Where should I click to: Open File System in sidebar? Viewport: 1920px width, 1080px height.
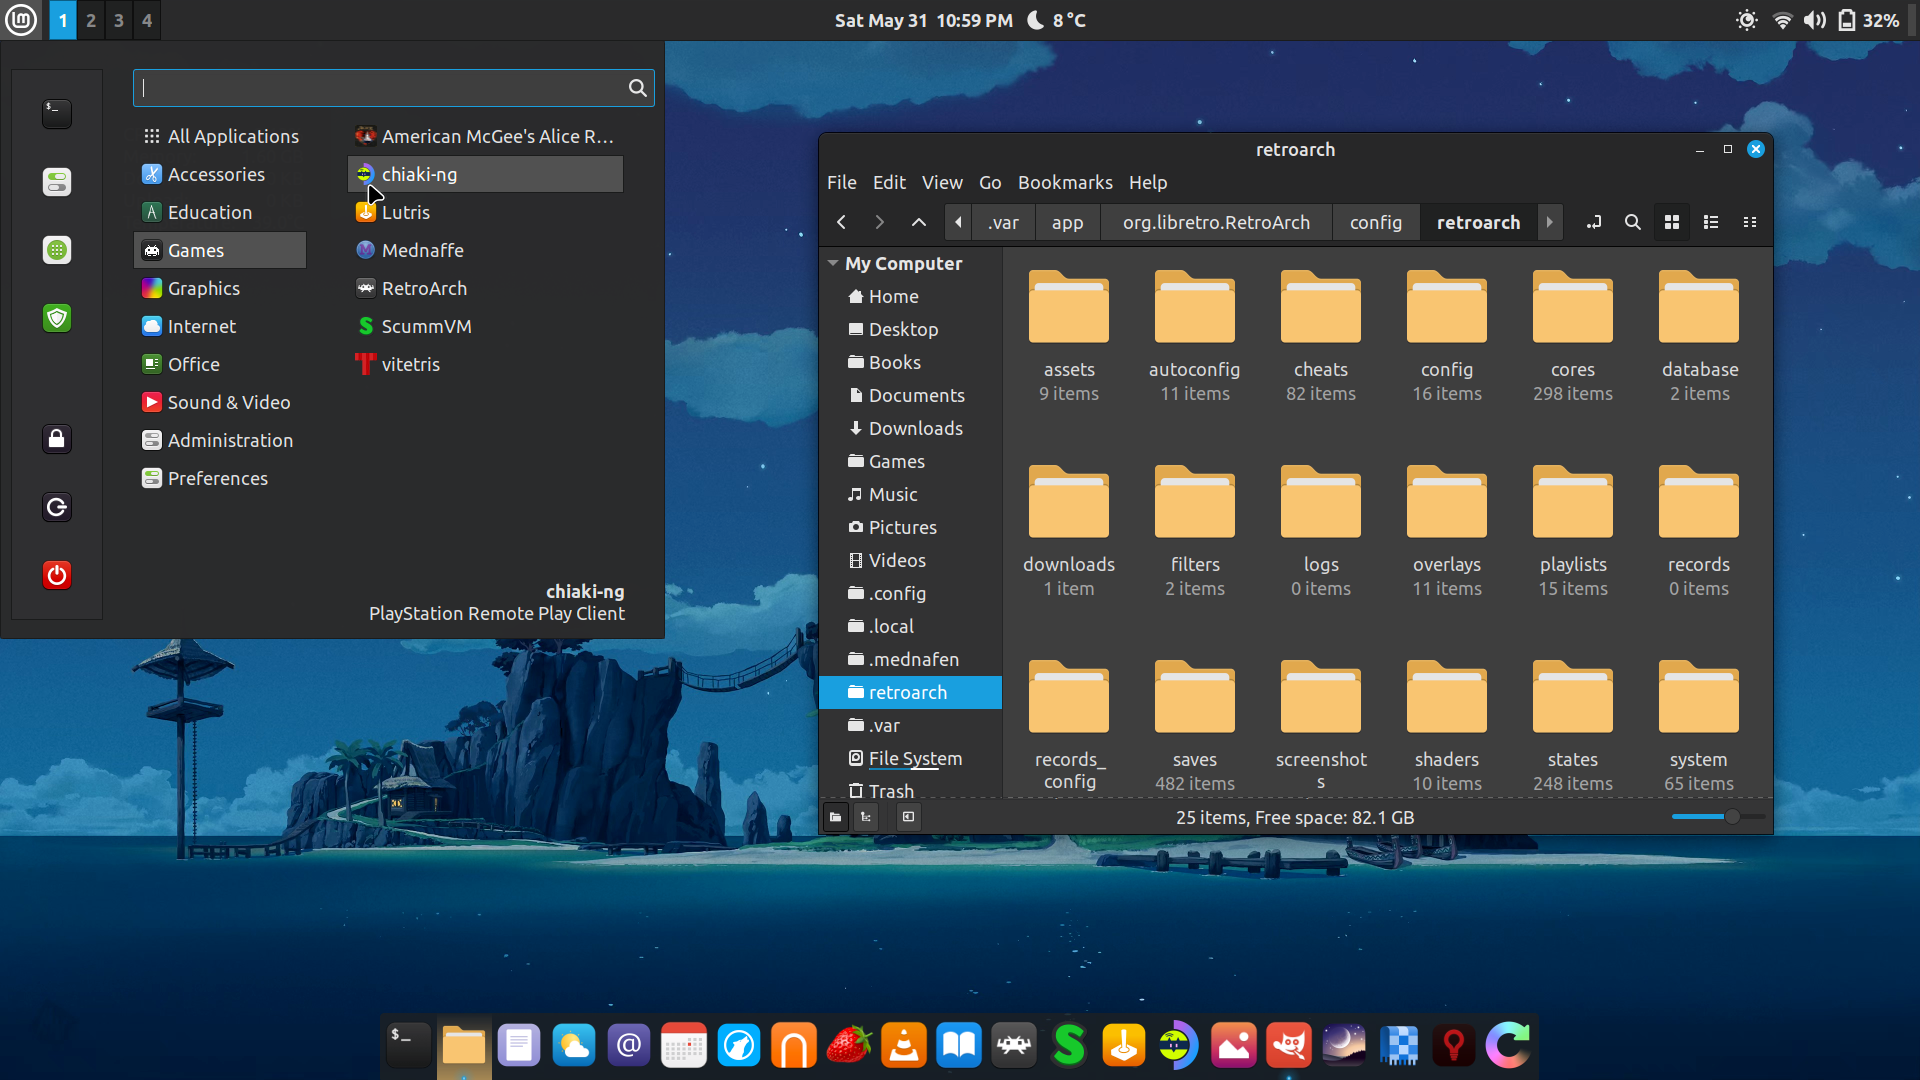910,758
